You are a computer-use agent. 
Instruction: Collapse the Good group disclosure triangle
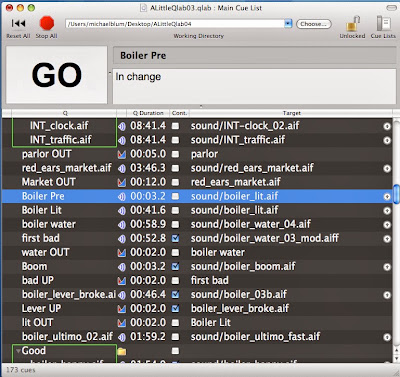(18, 350)
